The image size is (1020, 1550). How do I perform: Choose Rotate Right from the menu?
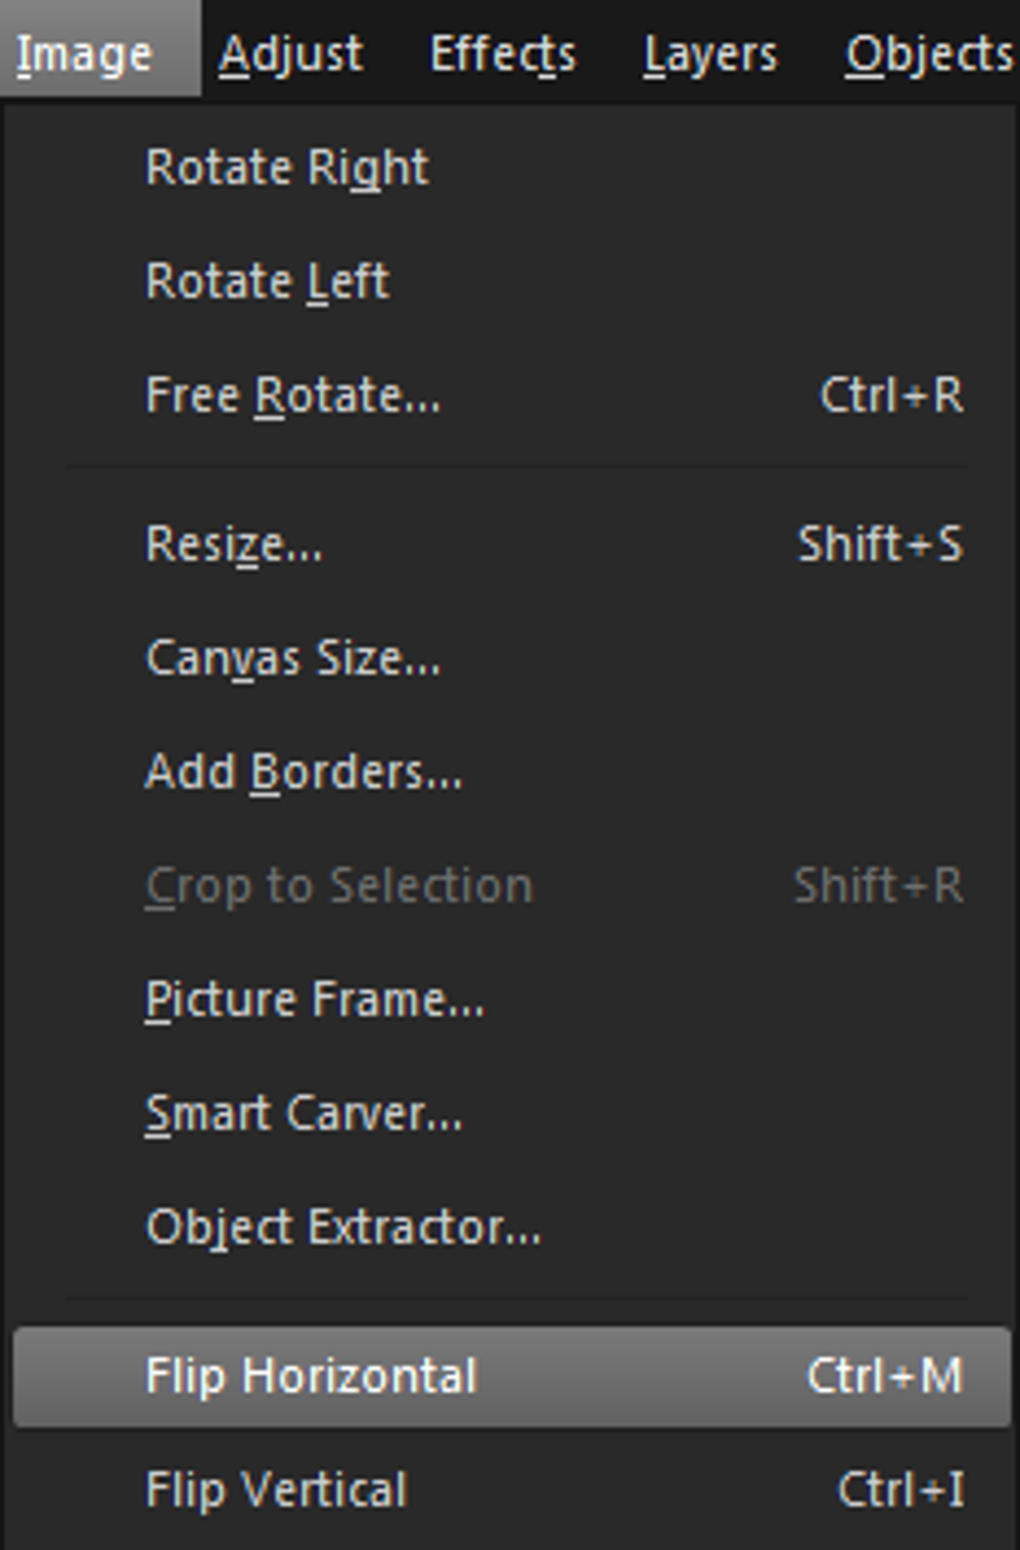coord(287,167)
